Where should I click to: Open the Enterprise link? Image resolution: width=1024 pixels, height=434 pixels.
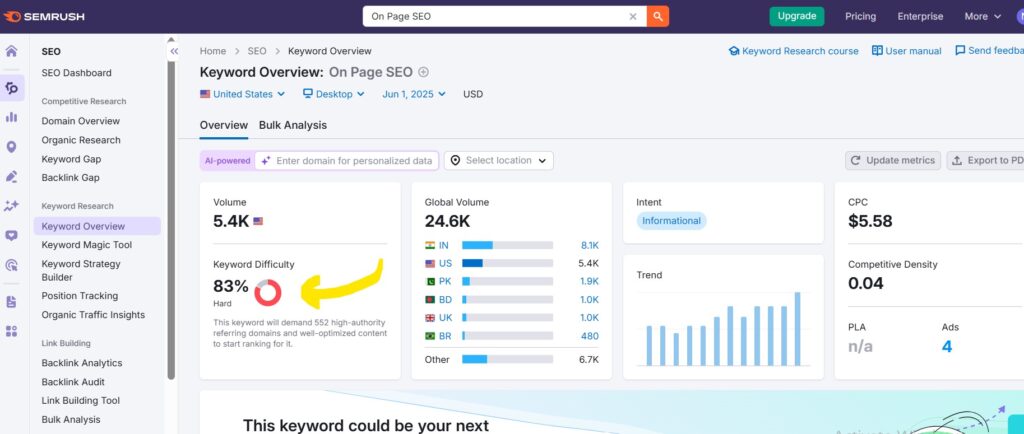click(x=920, y=16)
